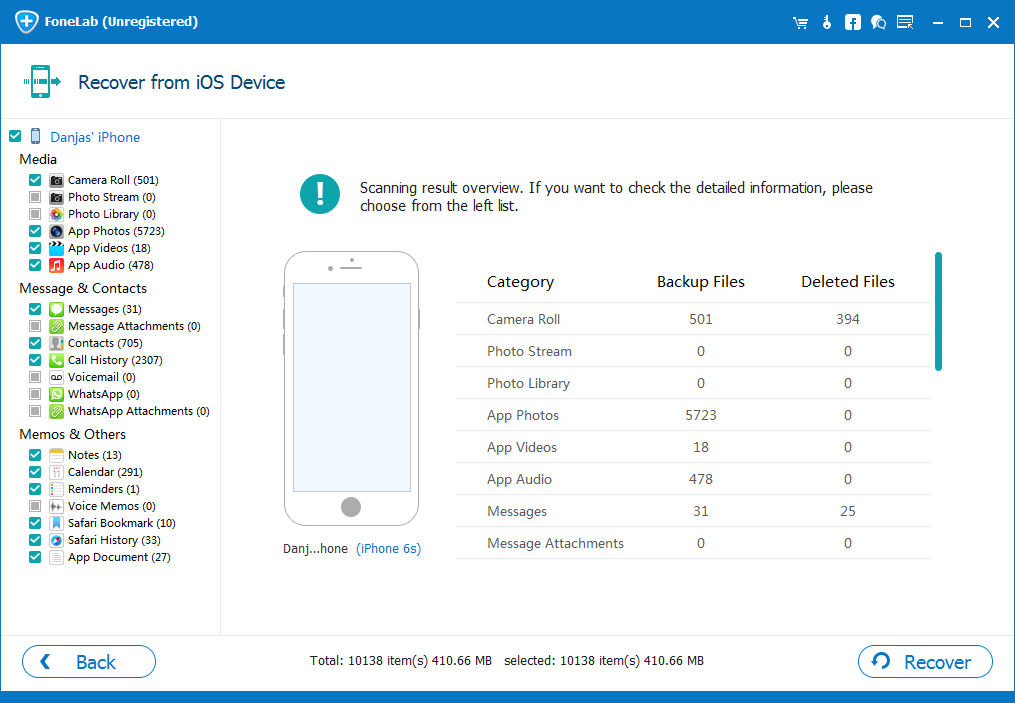Open the shopping cart purchase icon
The image size is (1015, 703).
click(800, 21)
